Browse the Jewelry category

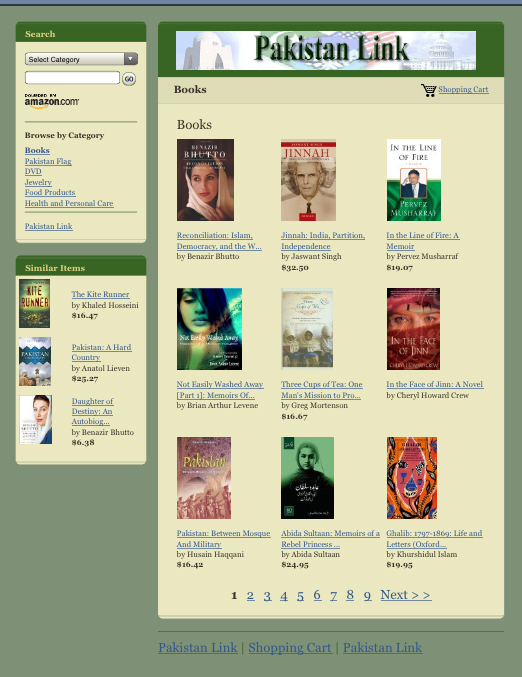(x=38, y=182)
